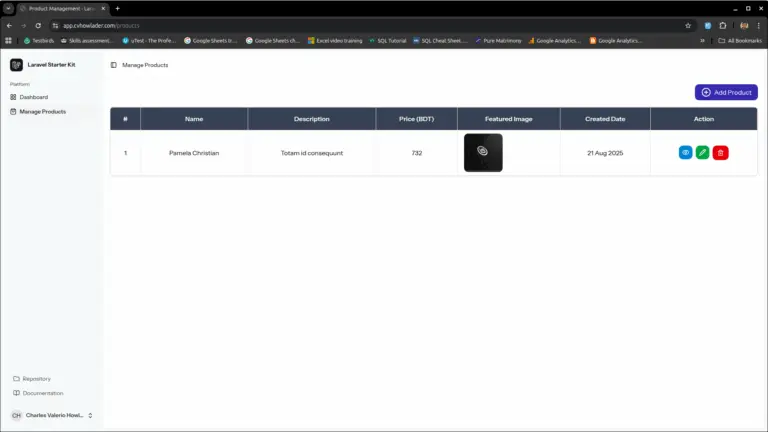
Task: Open a new browser tab
Action: (x=117, y=8)
